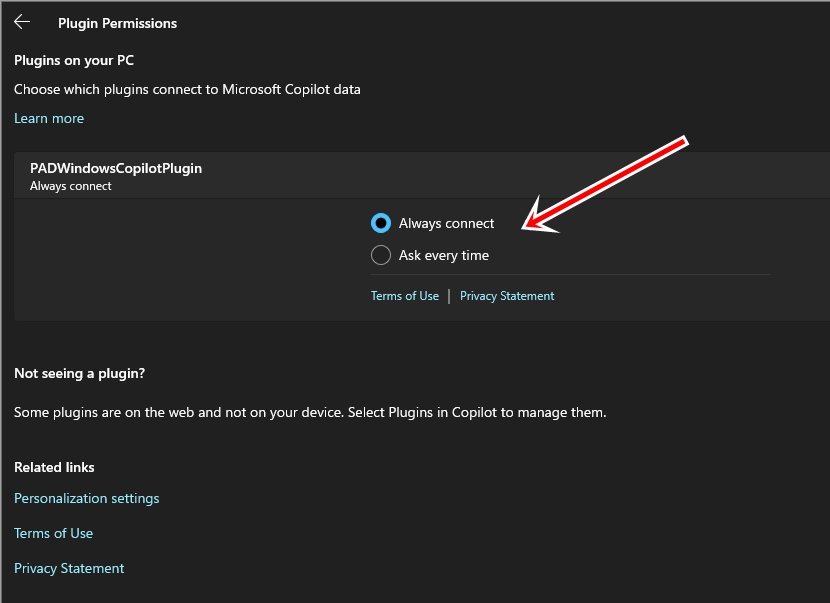Click the Plugin Permissions page title
830x603 pixels.
pyautogui.click(x=118, y=23)
